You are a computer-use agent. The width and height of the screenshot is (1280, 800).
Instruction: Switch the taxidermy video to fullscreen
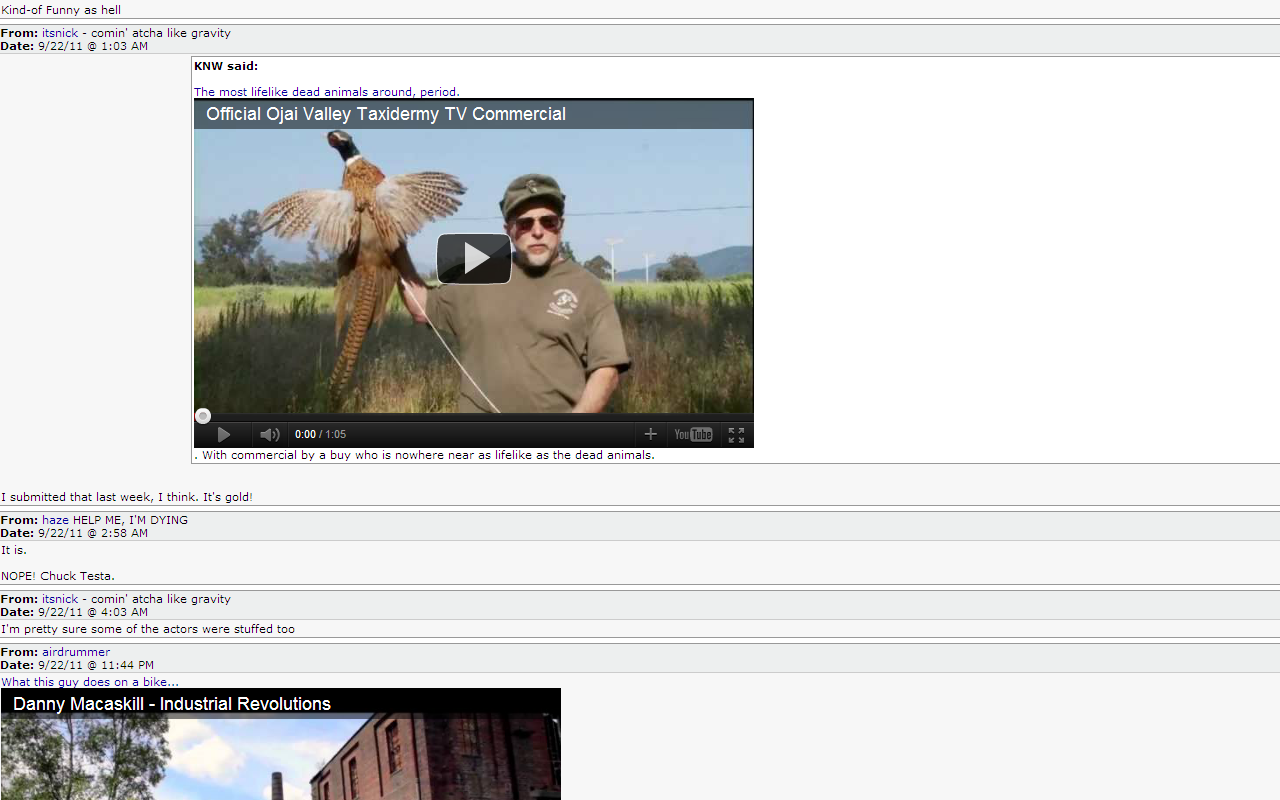tap(736, 435)
